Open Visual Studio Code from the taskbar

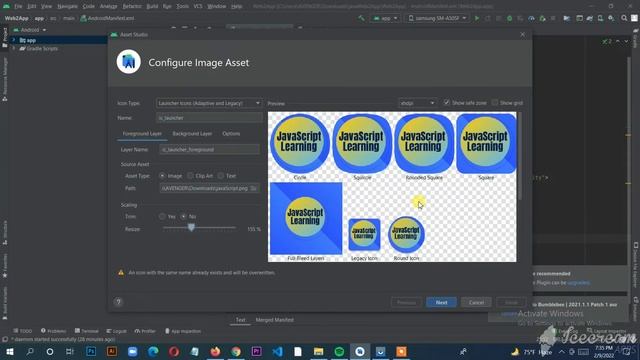(x=278, y=351)
